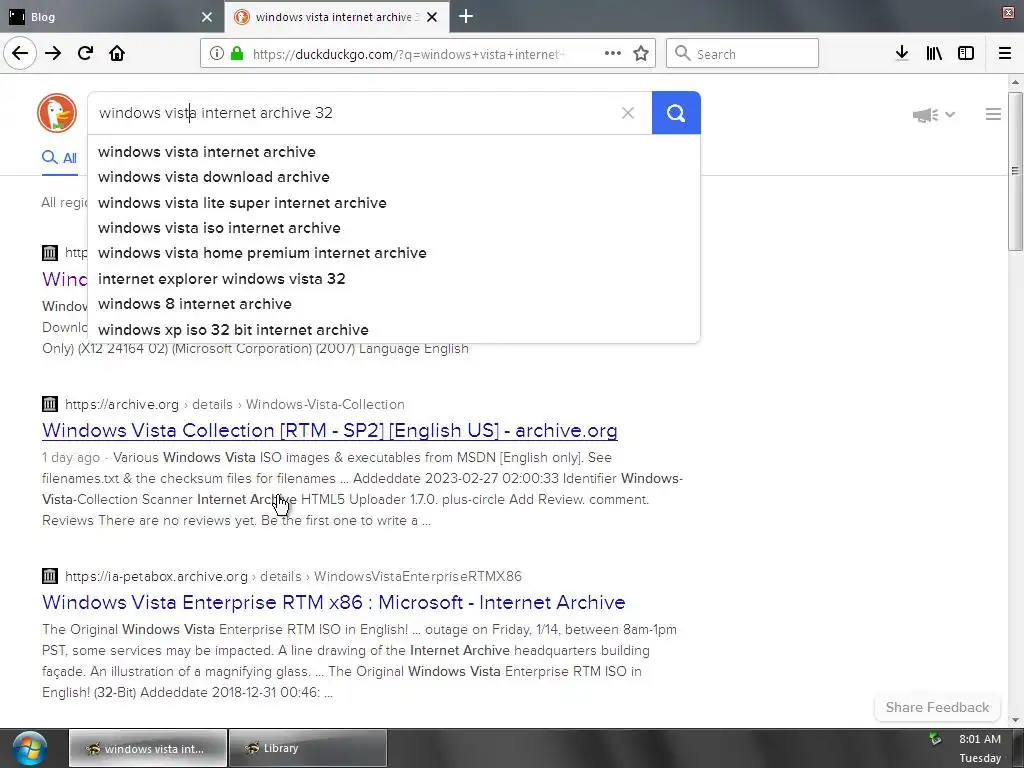This screenshot has height=768, width=1024.
Task: Close the windows vista internet archive tab
Action: (x=432, y=17)
